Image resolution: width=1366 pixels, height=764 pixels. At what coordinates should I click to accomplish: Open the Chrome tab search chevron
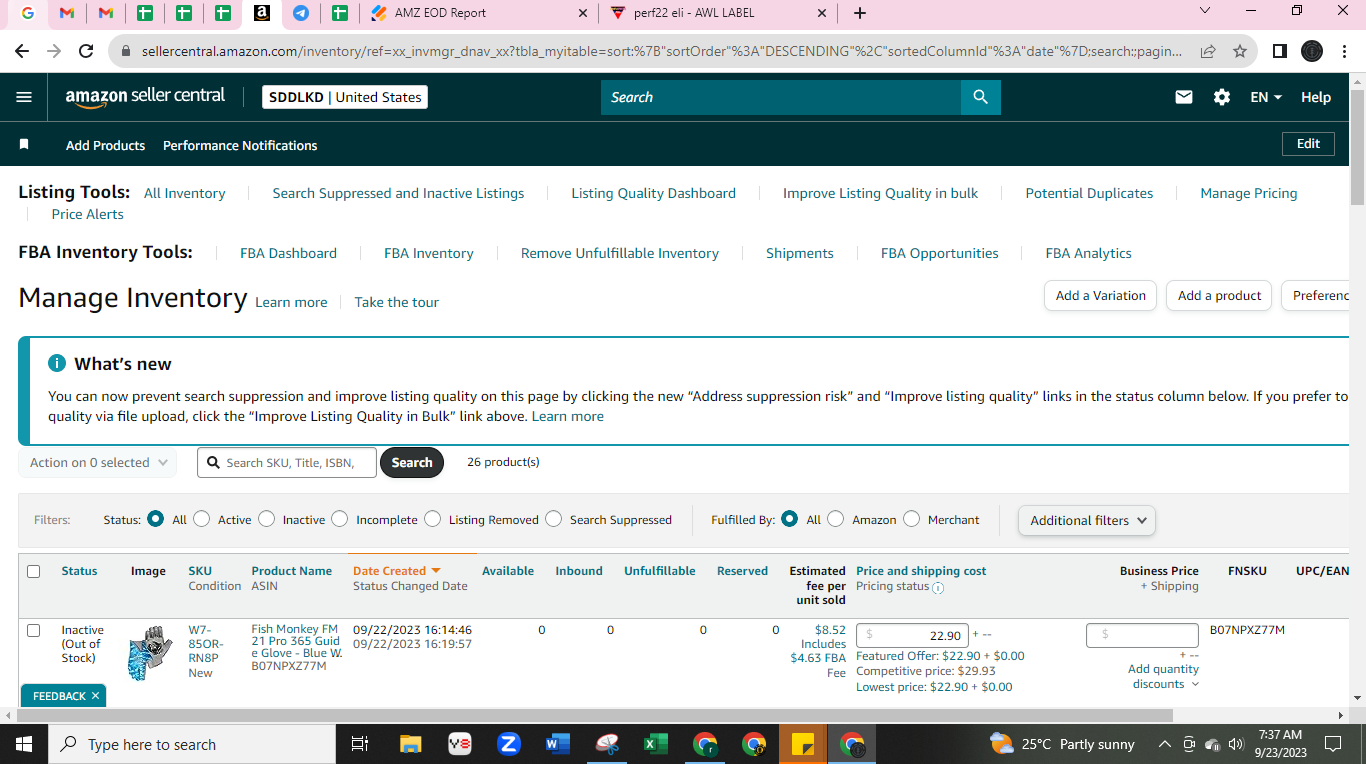pos(1205,12)
